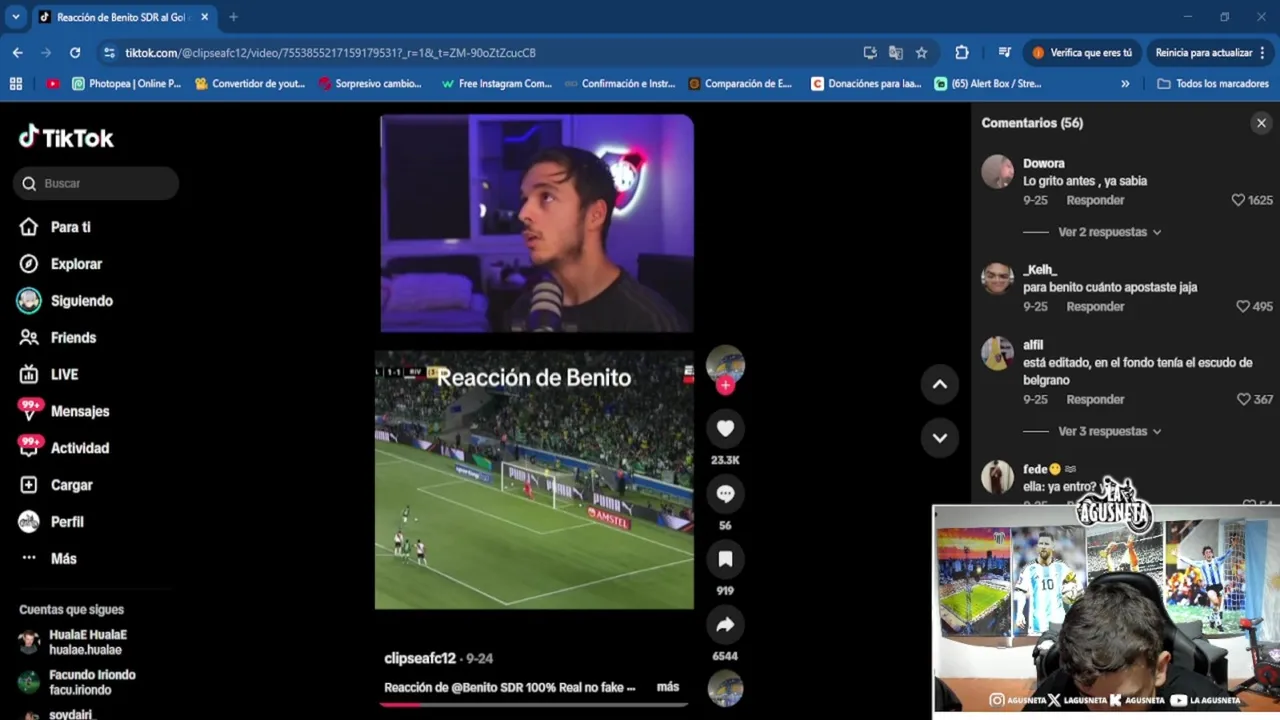Open the media control icon in toolbar

[x=1004, y=52]
